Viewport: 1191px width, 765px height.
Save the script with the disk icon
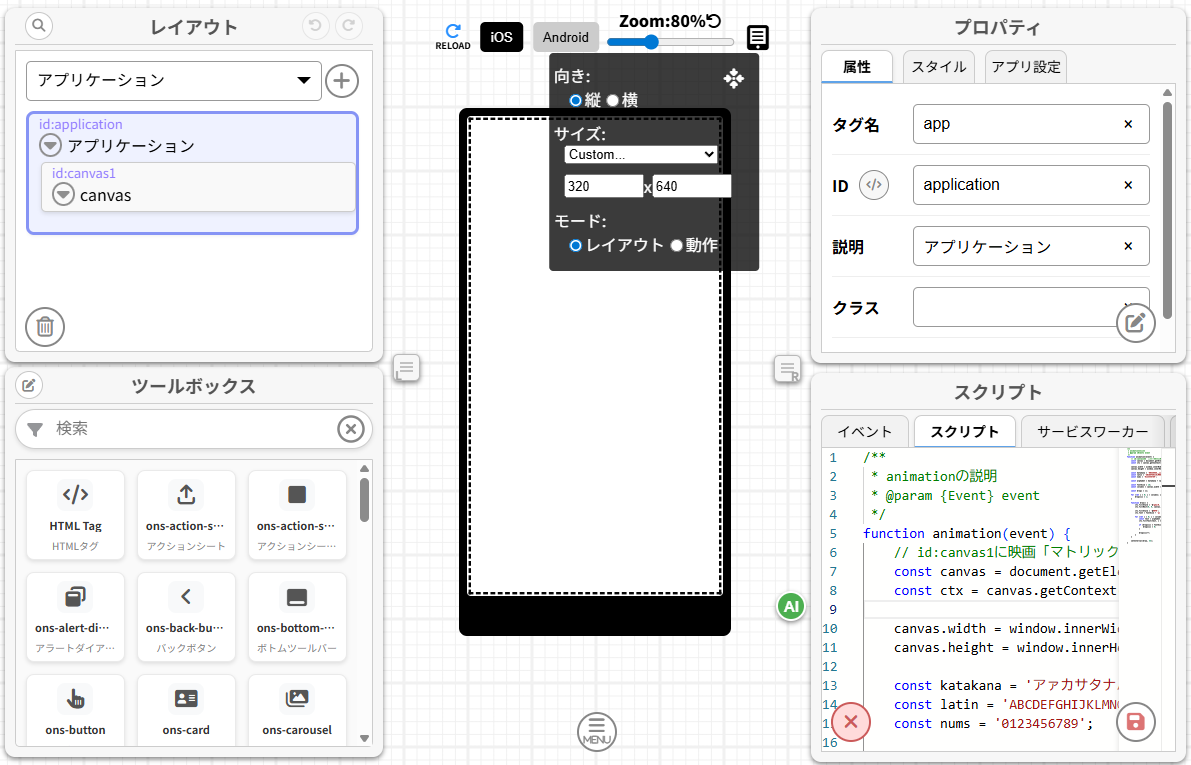(1136, 721)
